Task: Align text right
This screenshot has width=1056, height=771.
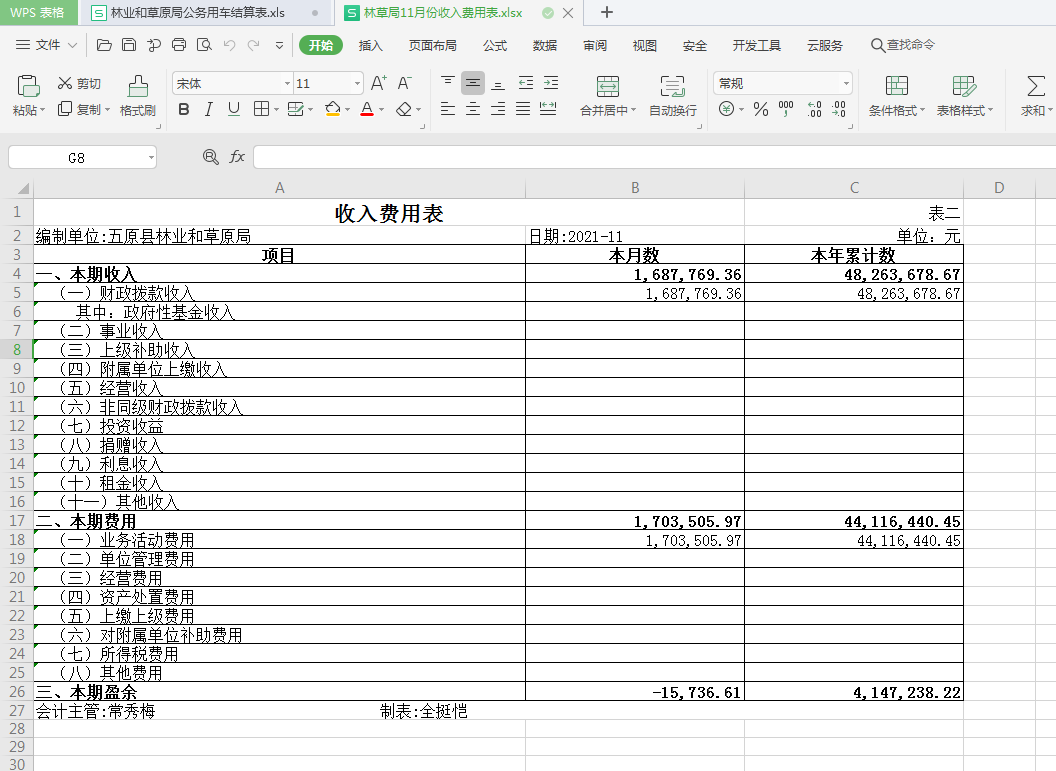Action: [x=498, y=109]
